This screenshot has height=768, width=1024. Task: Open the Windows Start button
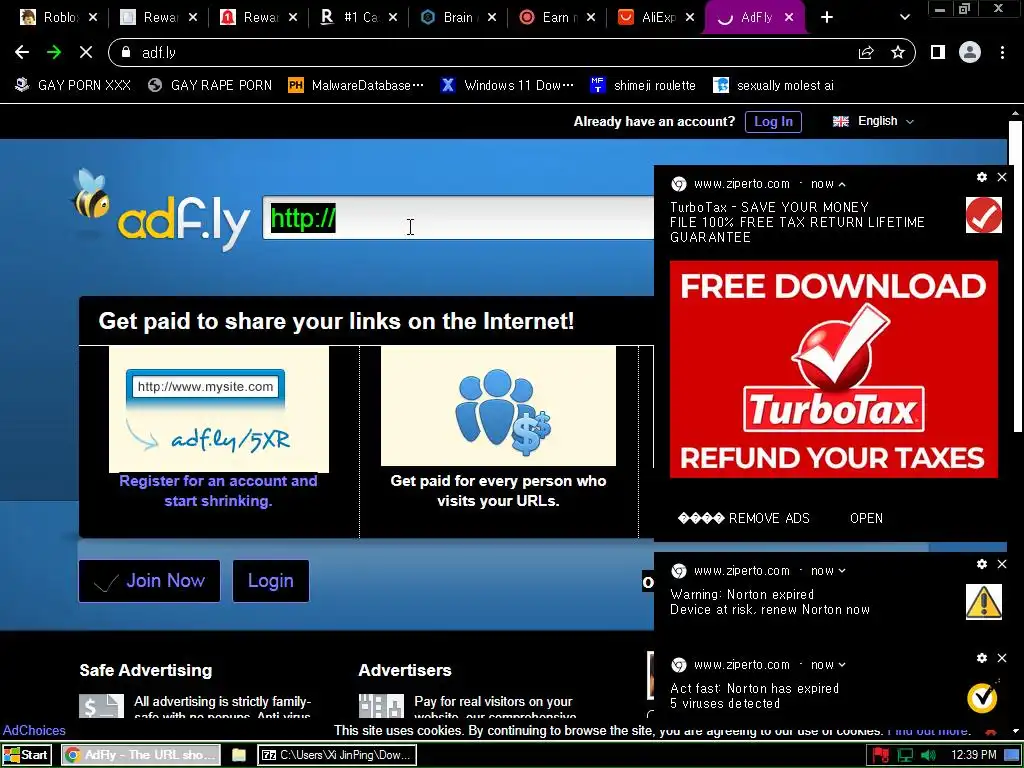point(26,755)
